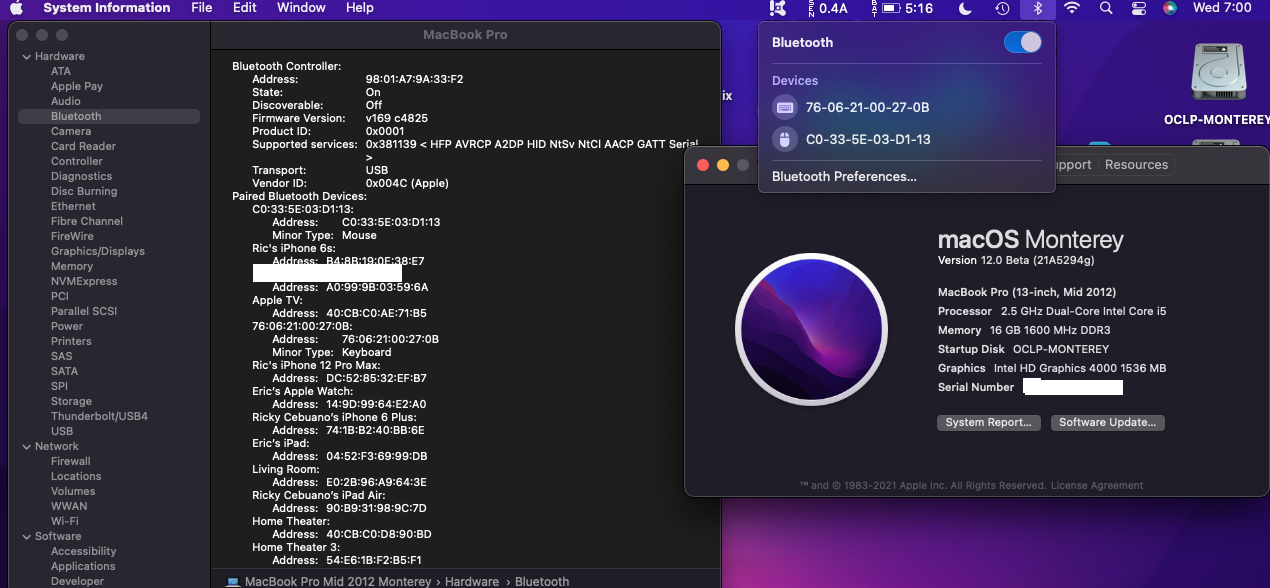Image resolution: width=1270 pixels, height=588 pixels.
Task: Click Bluetooth in the path bar
Action: coord(543,581)
